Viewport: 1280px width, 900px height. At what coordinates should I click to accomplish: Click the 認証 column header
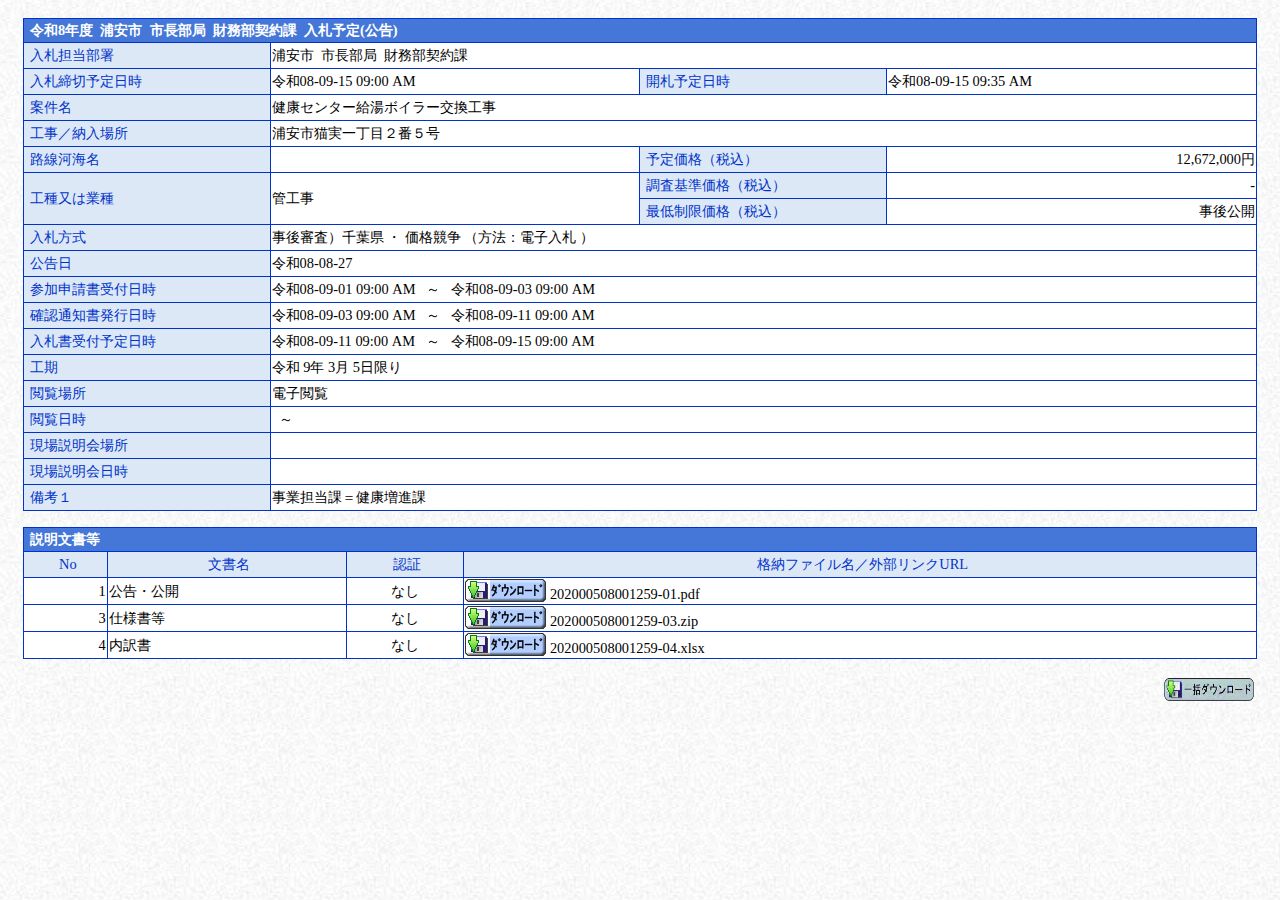pos(406,564)
